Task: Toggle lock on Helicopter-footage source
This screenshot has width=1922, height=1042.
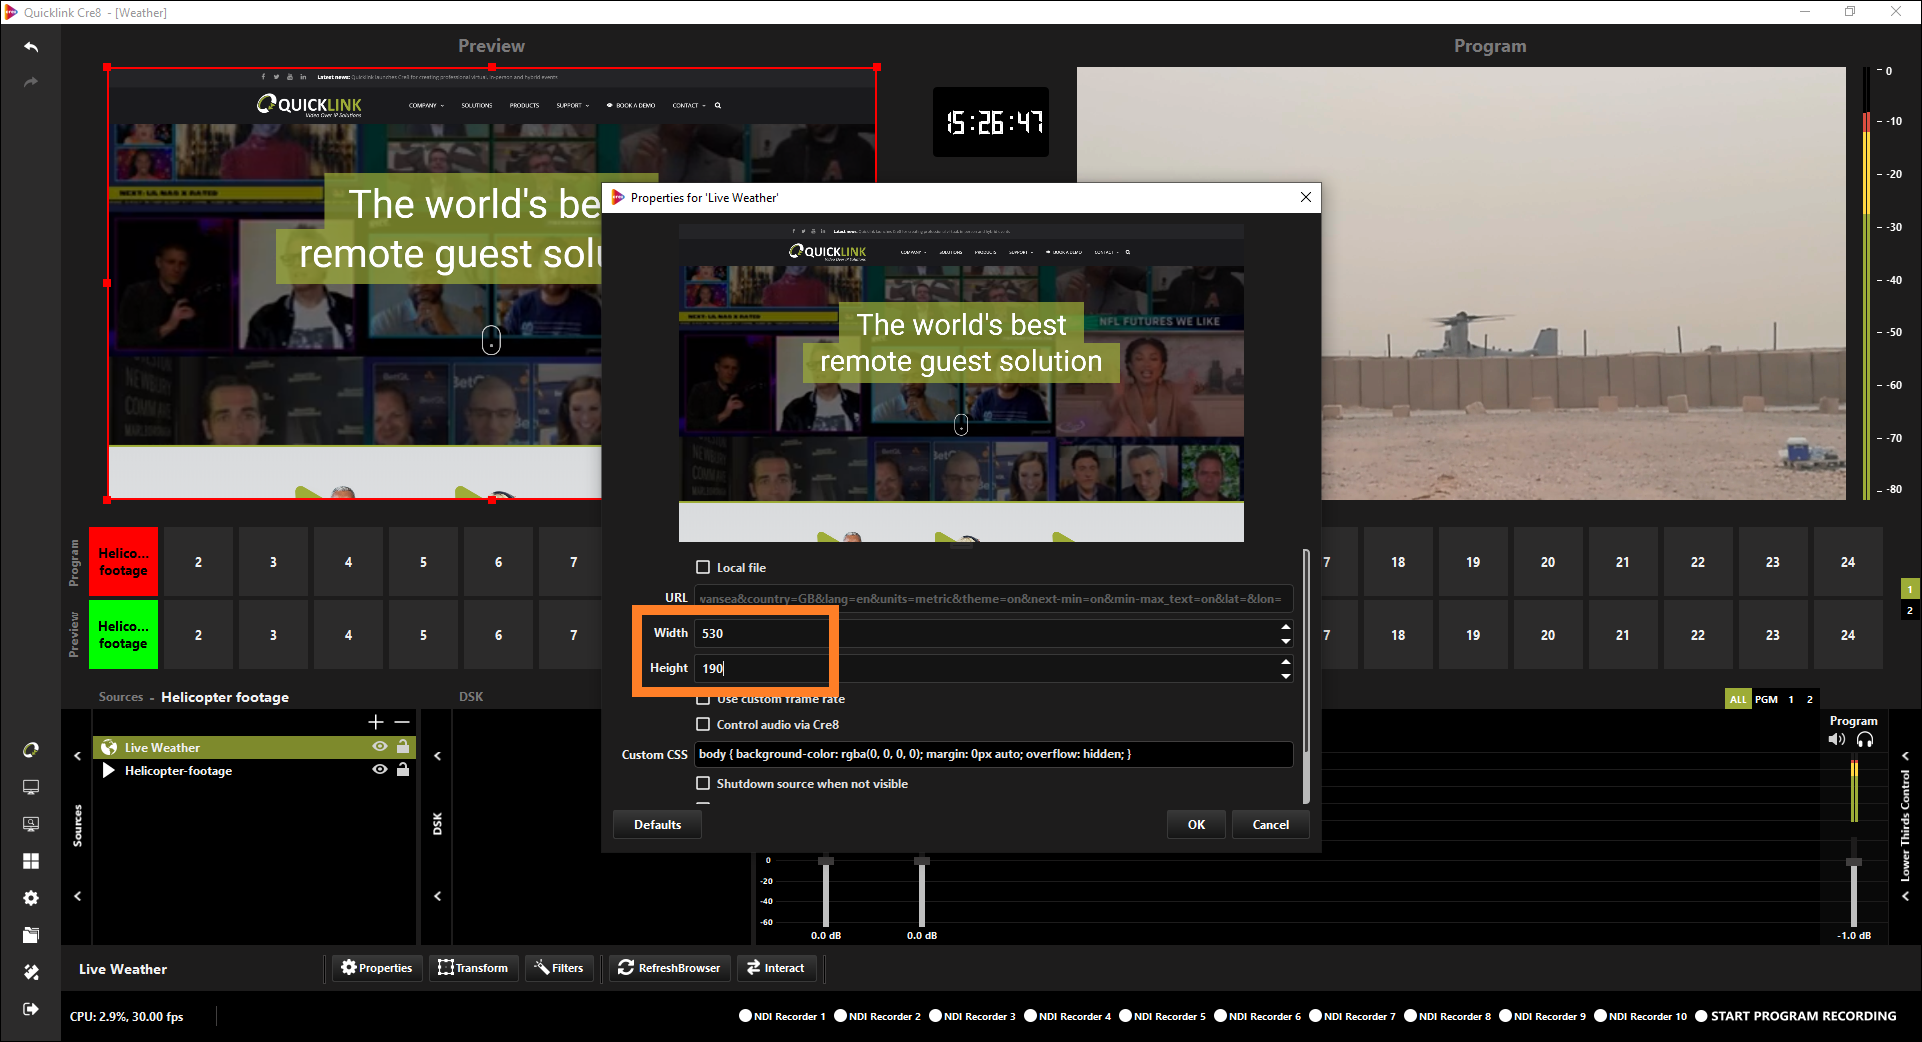Action: point(403,770)
